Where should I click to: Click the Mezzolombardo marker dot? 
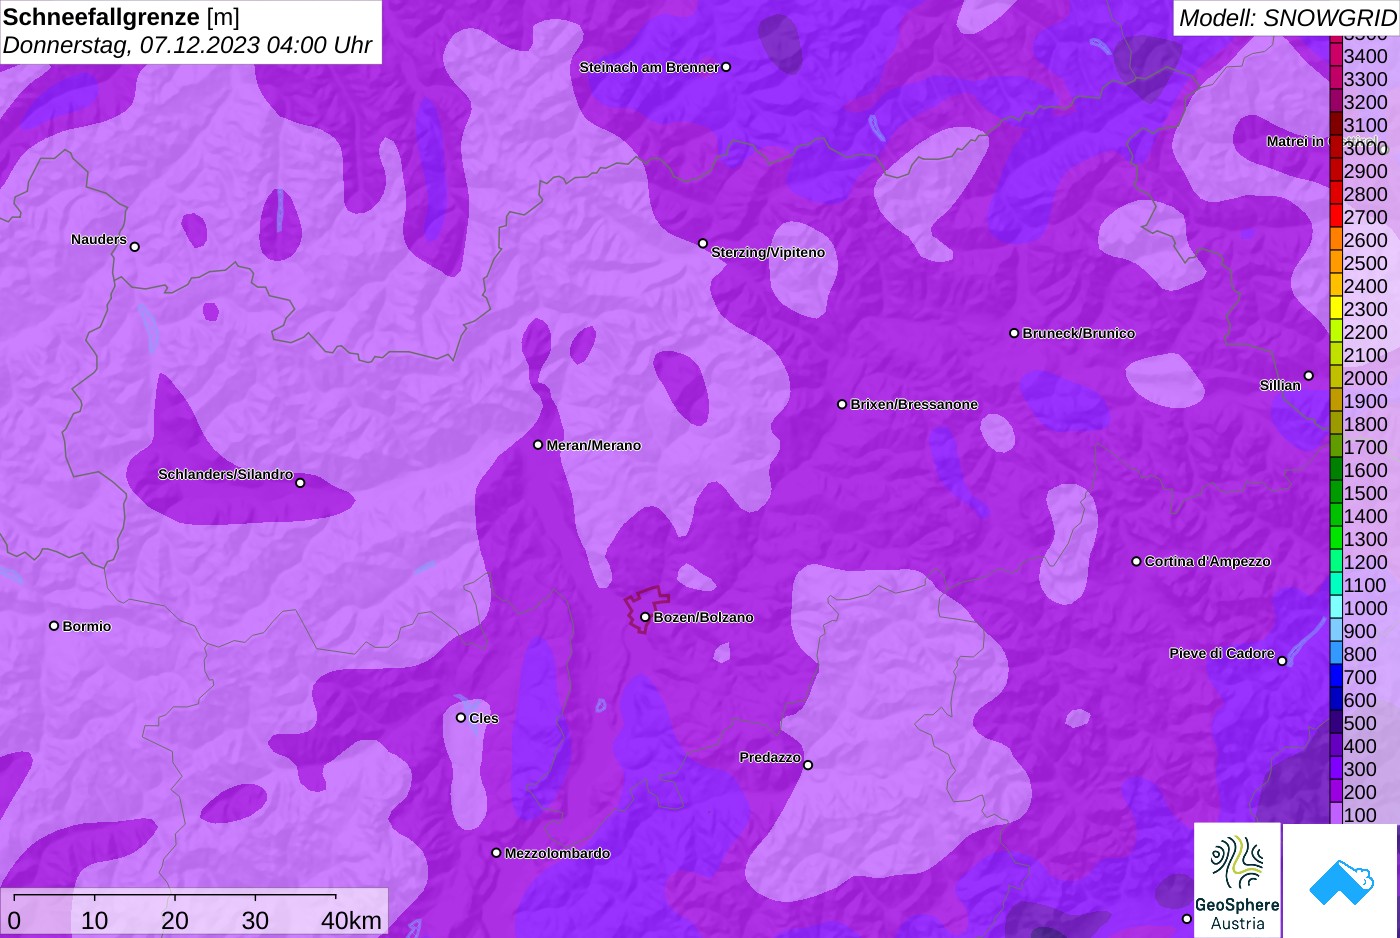coord(496,853)
